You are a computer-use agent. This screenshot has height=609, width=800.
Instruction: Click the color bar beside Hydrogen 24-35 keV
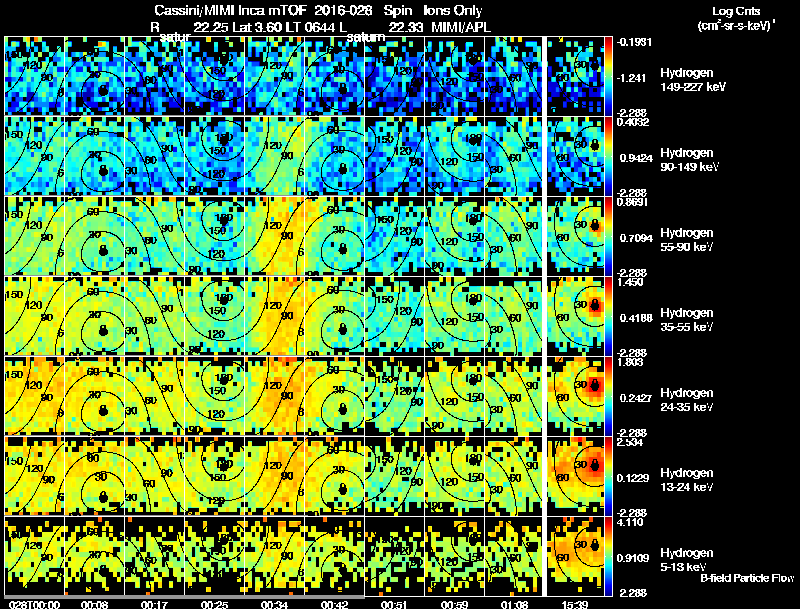click(608, 396)
